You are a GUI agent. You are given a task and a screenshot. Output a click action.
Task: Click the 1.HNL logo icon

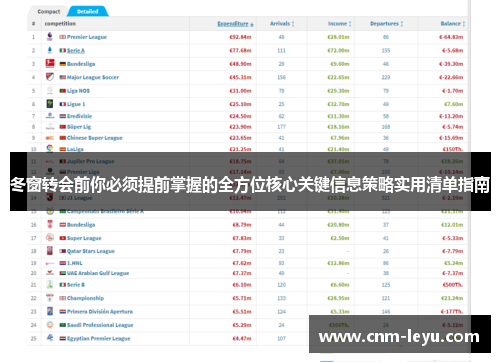pyautogui.click(x=50, y=263)
